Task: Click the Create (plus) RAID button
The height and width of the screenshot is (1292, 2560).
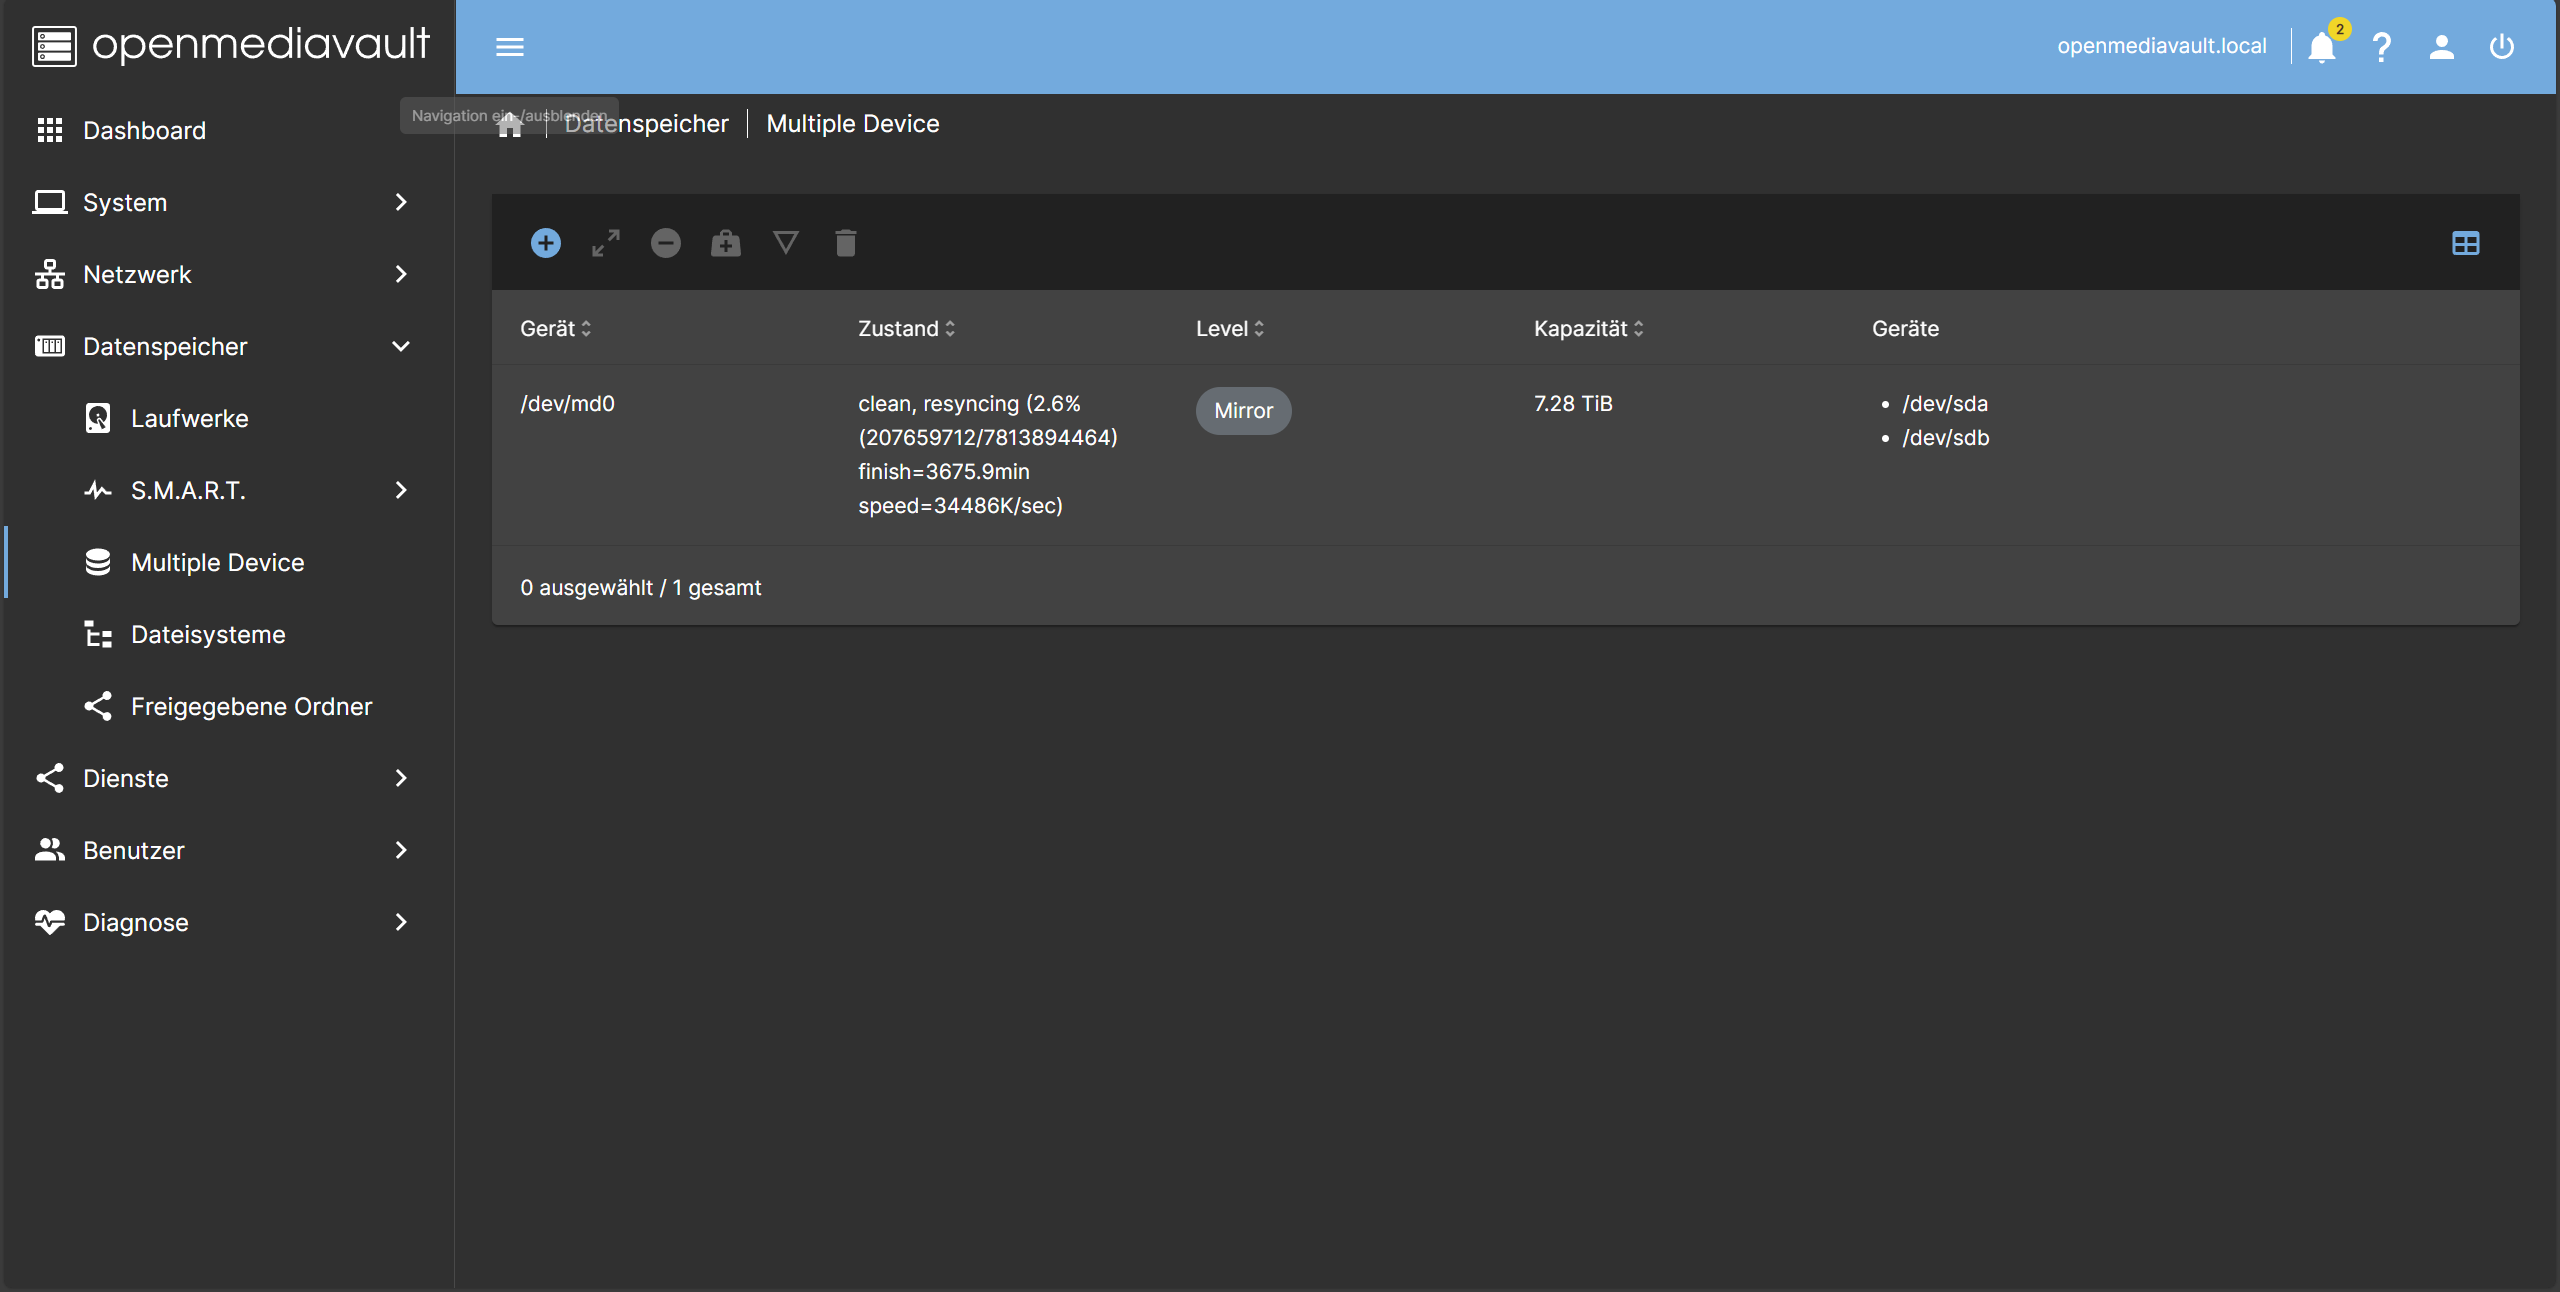Action: pos(546,243)
